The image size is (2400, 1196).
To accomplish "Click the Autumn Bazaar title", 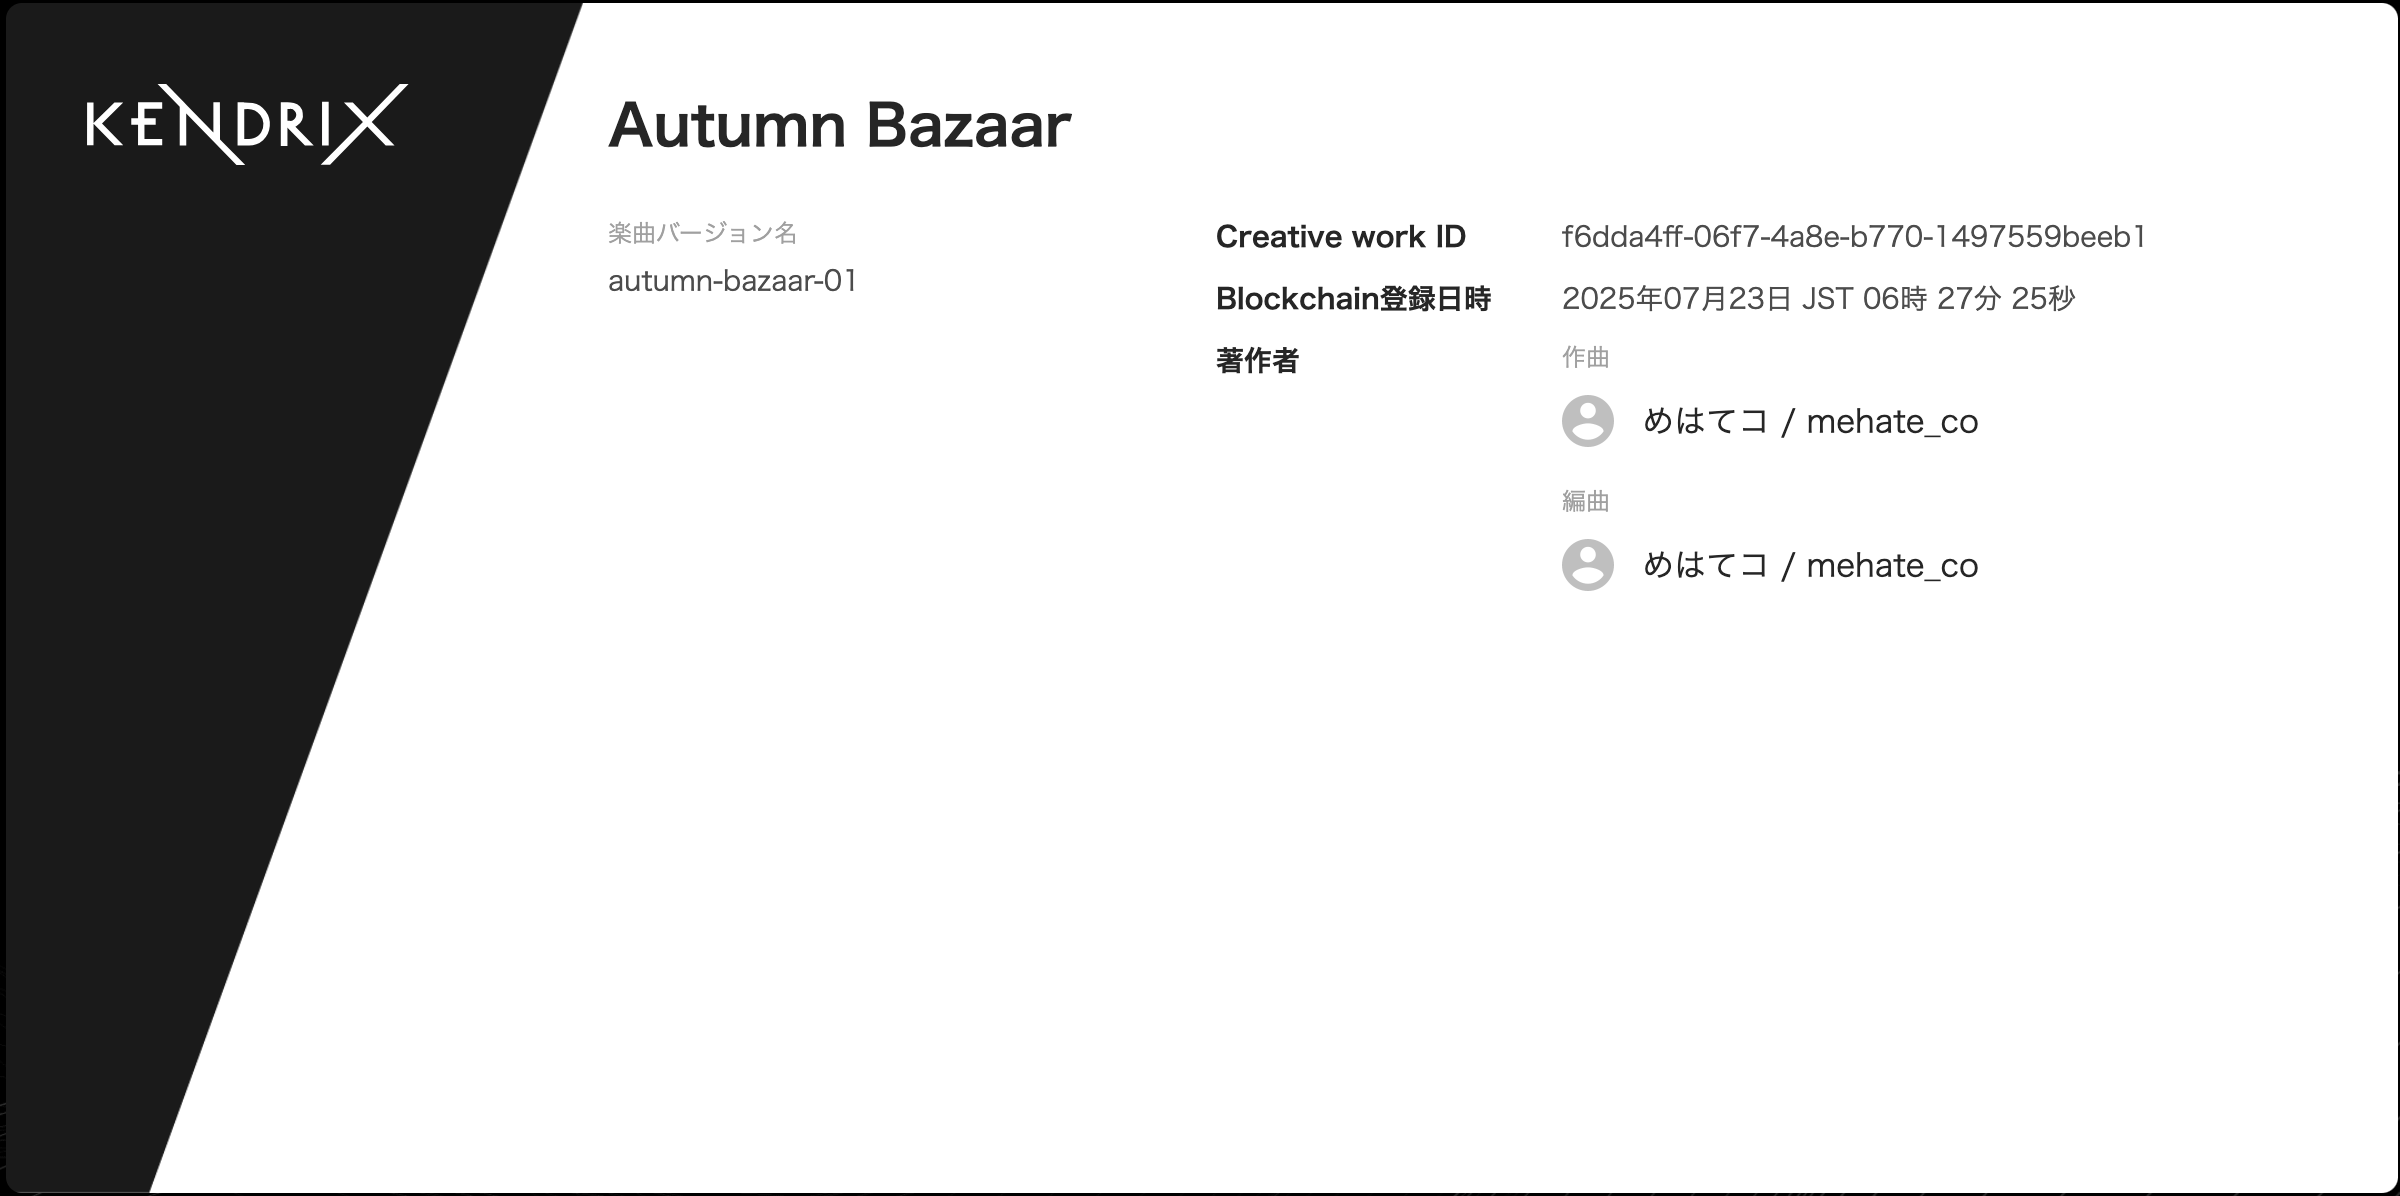I will pyautogui.click(x=839, y=126).
